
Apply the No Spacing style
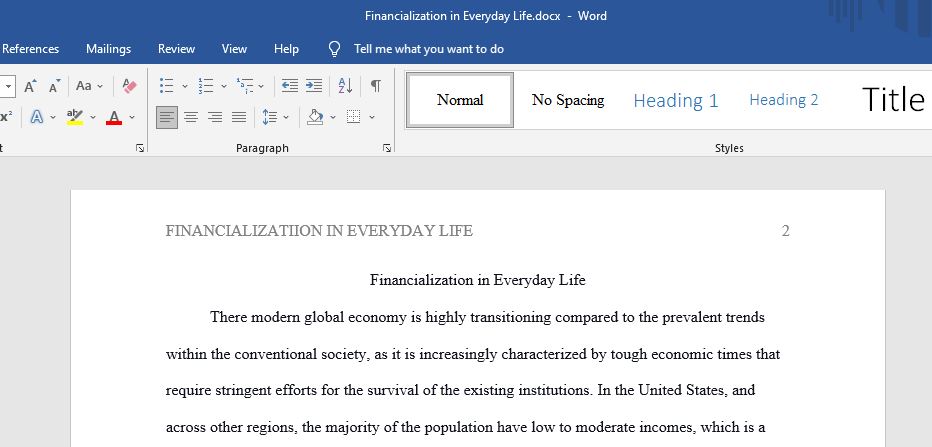click(x=568, y=100)
